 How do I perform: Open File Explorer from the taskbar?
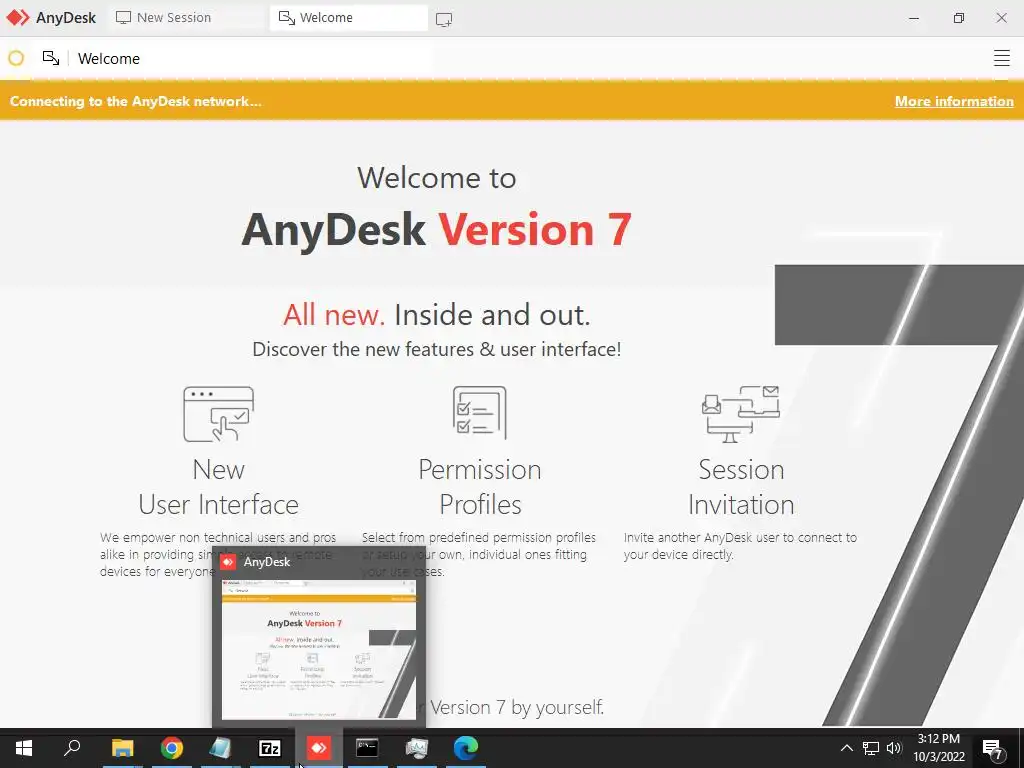[x=122, y=748]
